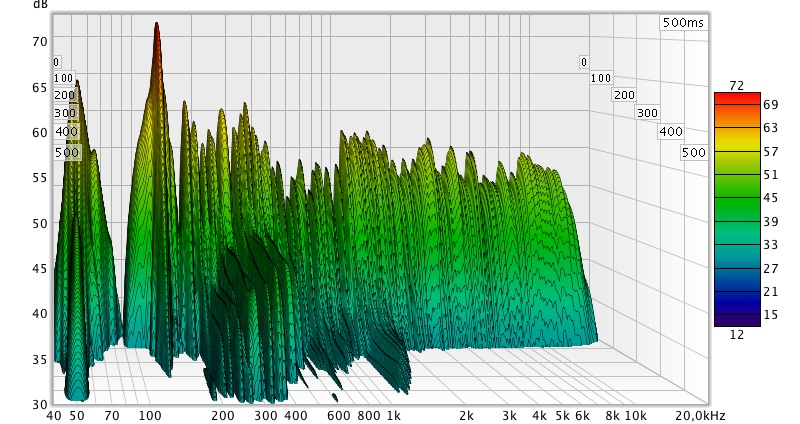Click the 5k frequency axis label

point(563,416)
